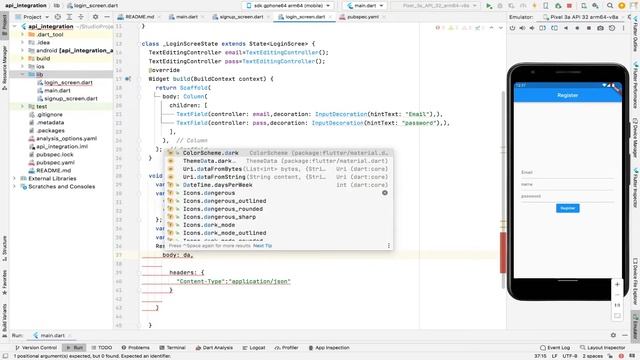Open the Problems tool window
The width and height of the screenshot is (640, 360).
coord(136,347)
